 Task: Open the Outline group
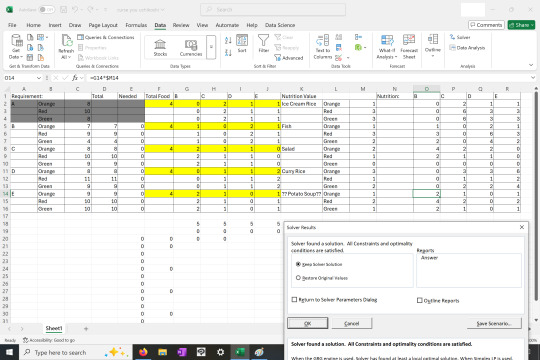pyautogui.click(x=433, y=45)
